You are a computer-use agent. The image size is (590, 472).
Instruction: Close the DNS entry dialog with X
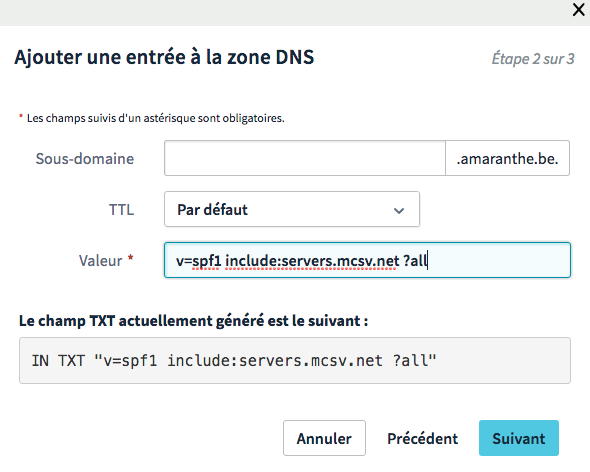click(578, 9)
